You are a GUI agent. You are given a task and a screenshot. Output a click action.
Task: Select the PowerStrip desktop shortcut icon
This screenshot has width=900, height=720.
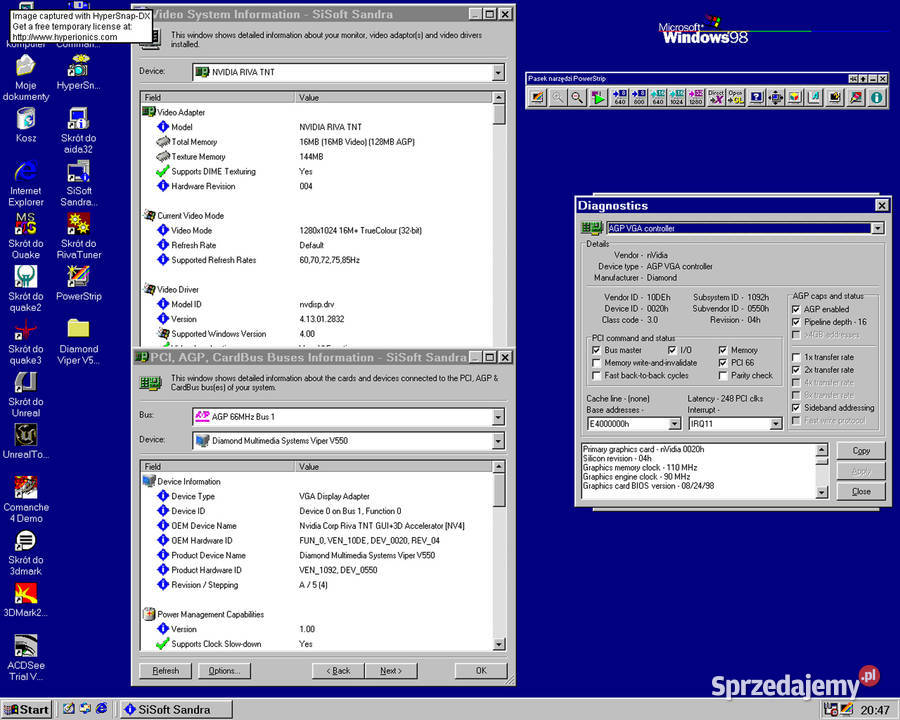point(79,283)
